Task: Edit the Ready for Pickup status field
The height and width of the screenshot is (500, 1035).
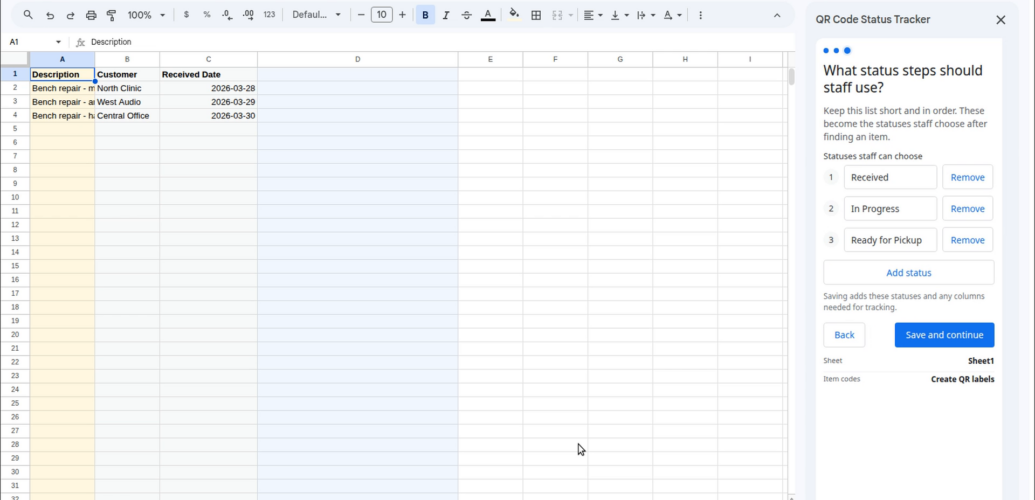Action: pyautogui.click(x=890, y=240)
